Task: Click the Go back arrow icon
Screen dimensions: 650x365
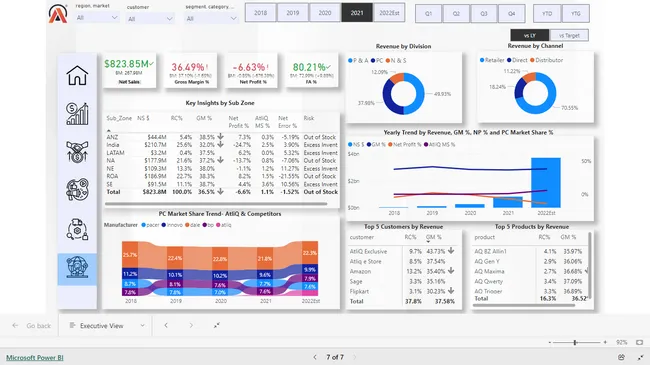Action: click(x=15, y=326)
